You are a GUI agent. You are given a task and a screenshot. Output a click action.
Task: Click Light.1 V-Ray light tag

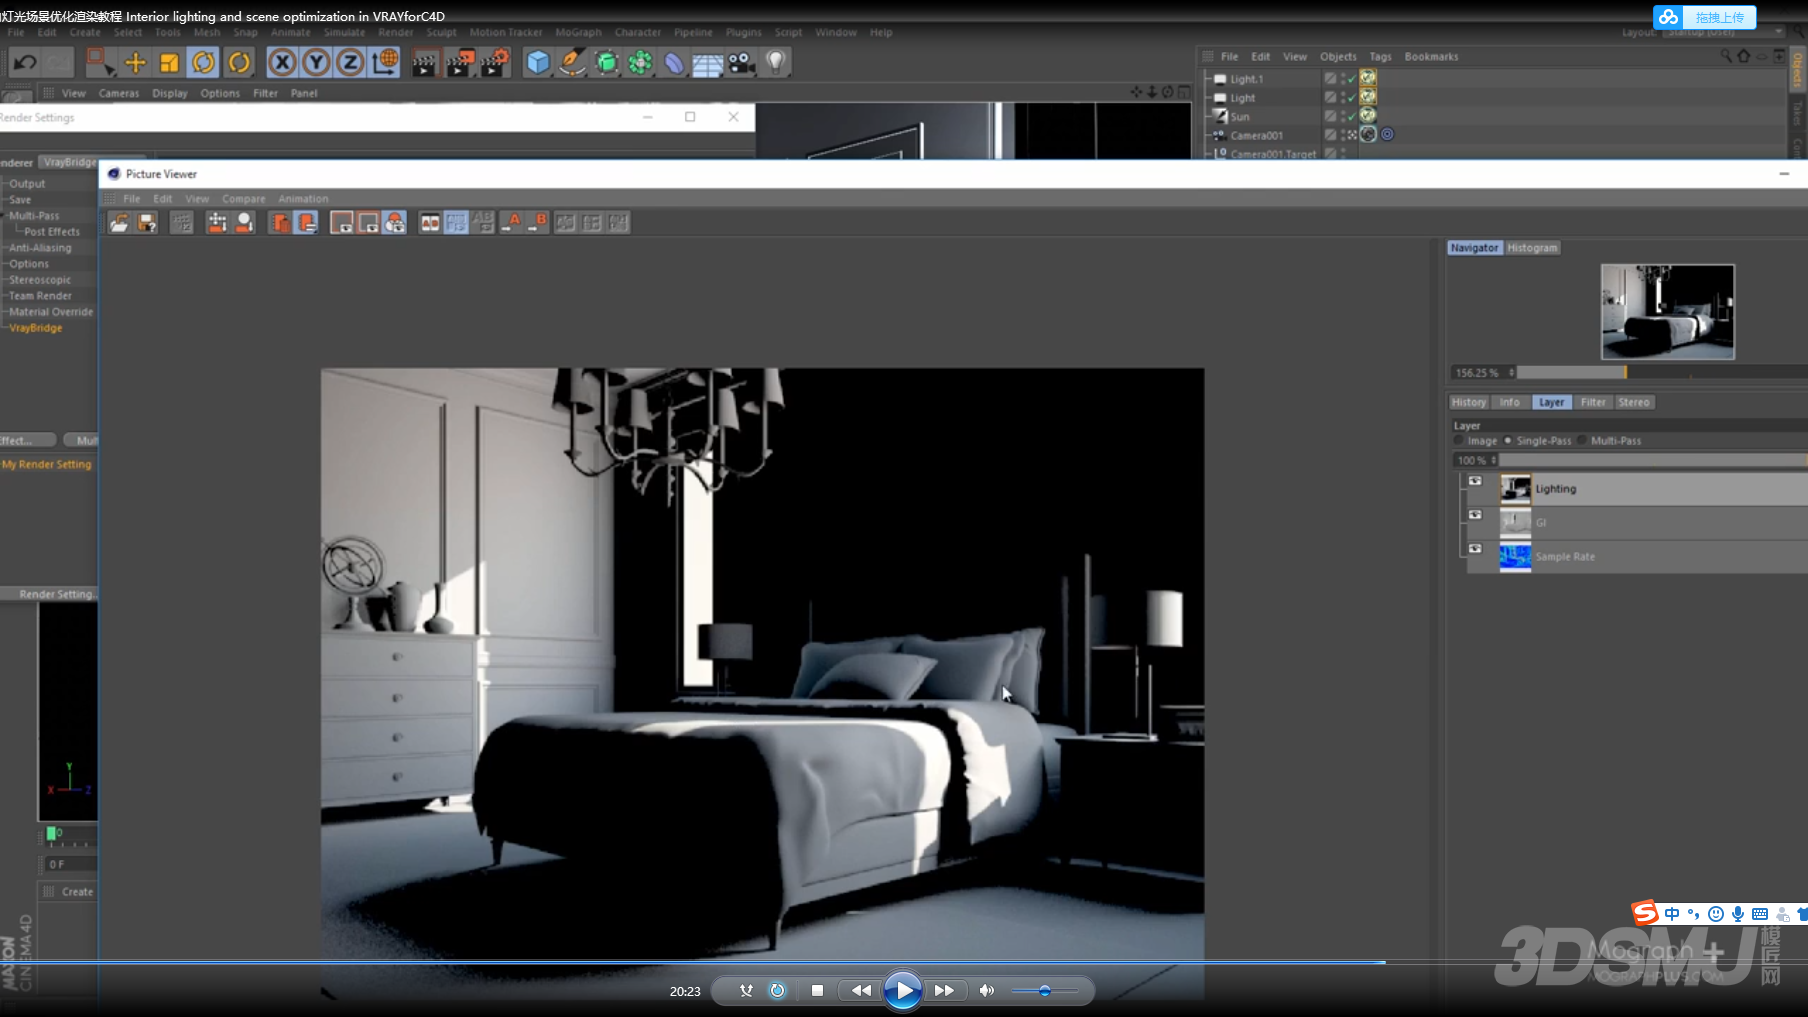pos(1368,78)
